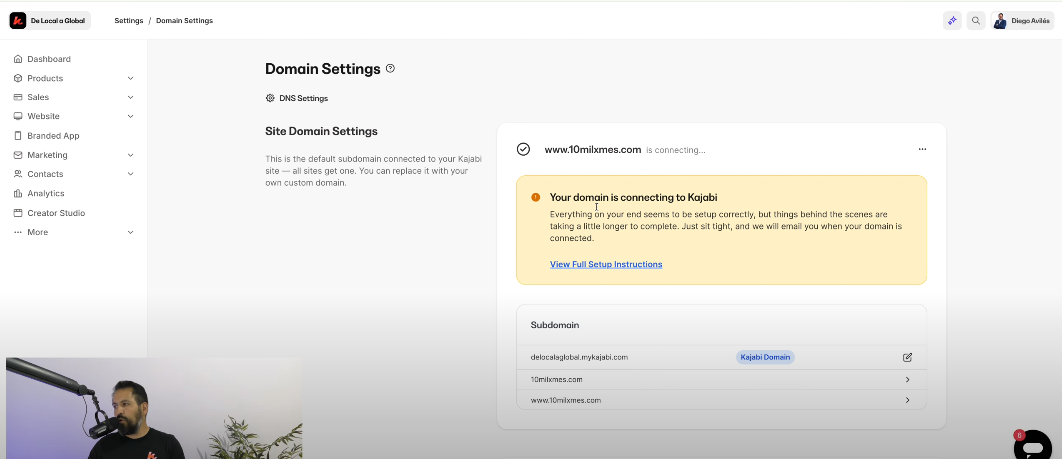
Task: Click the orange domain warning icon
Action: (x=536, y=198)
